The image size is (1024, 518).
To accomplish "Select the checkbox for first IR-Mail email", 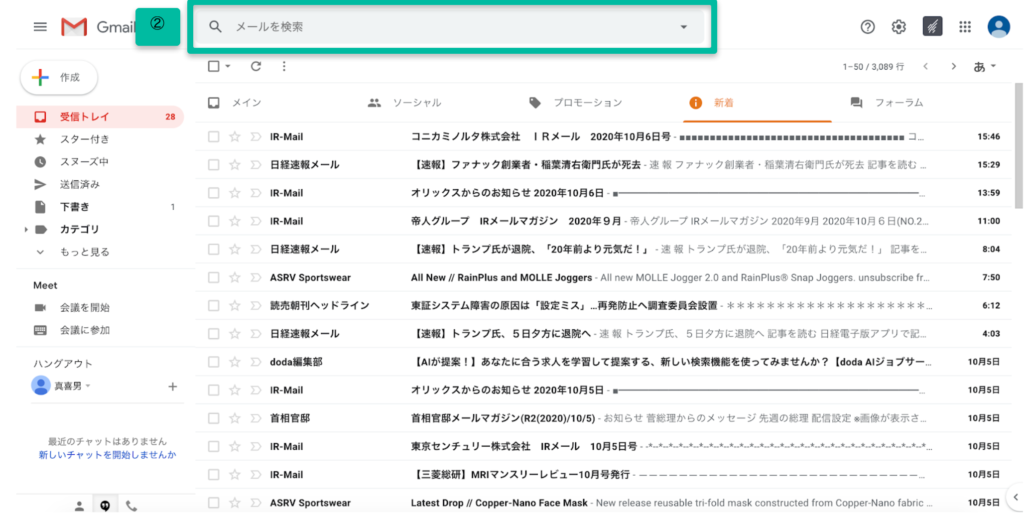I will pos(213,136).
